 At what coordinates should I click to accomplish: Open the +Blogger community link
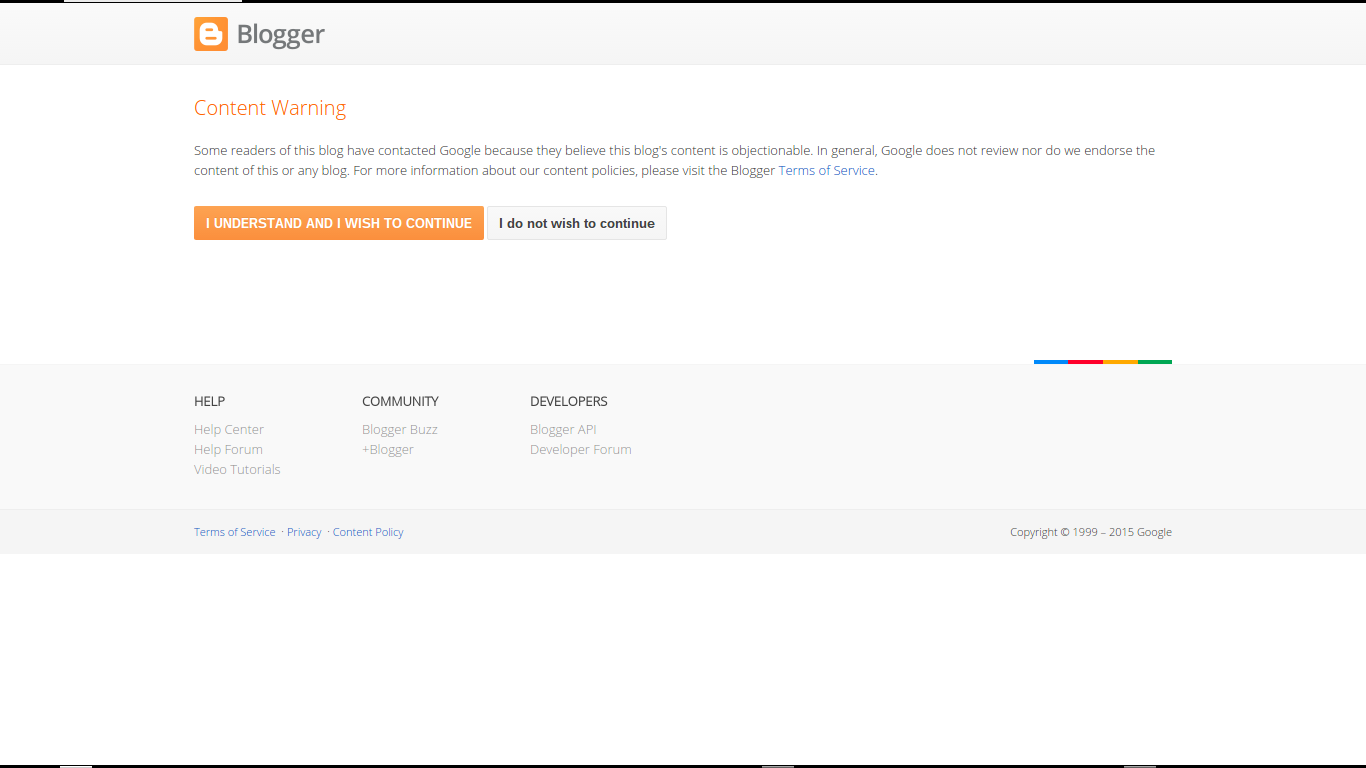388,449
